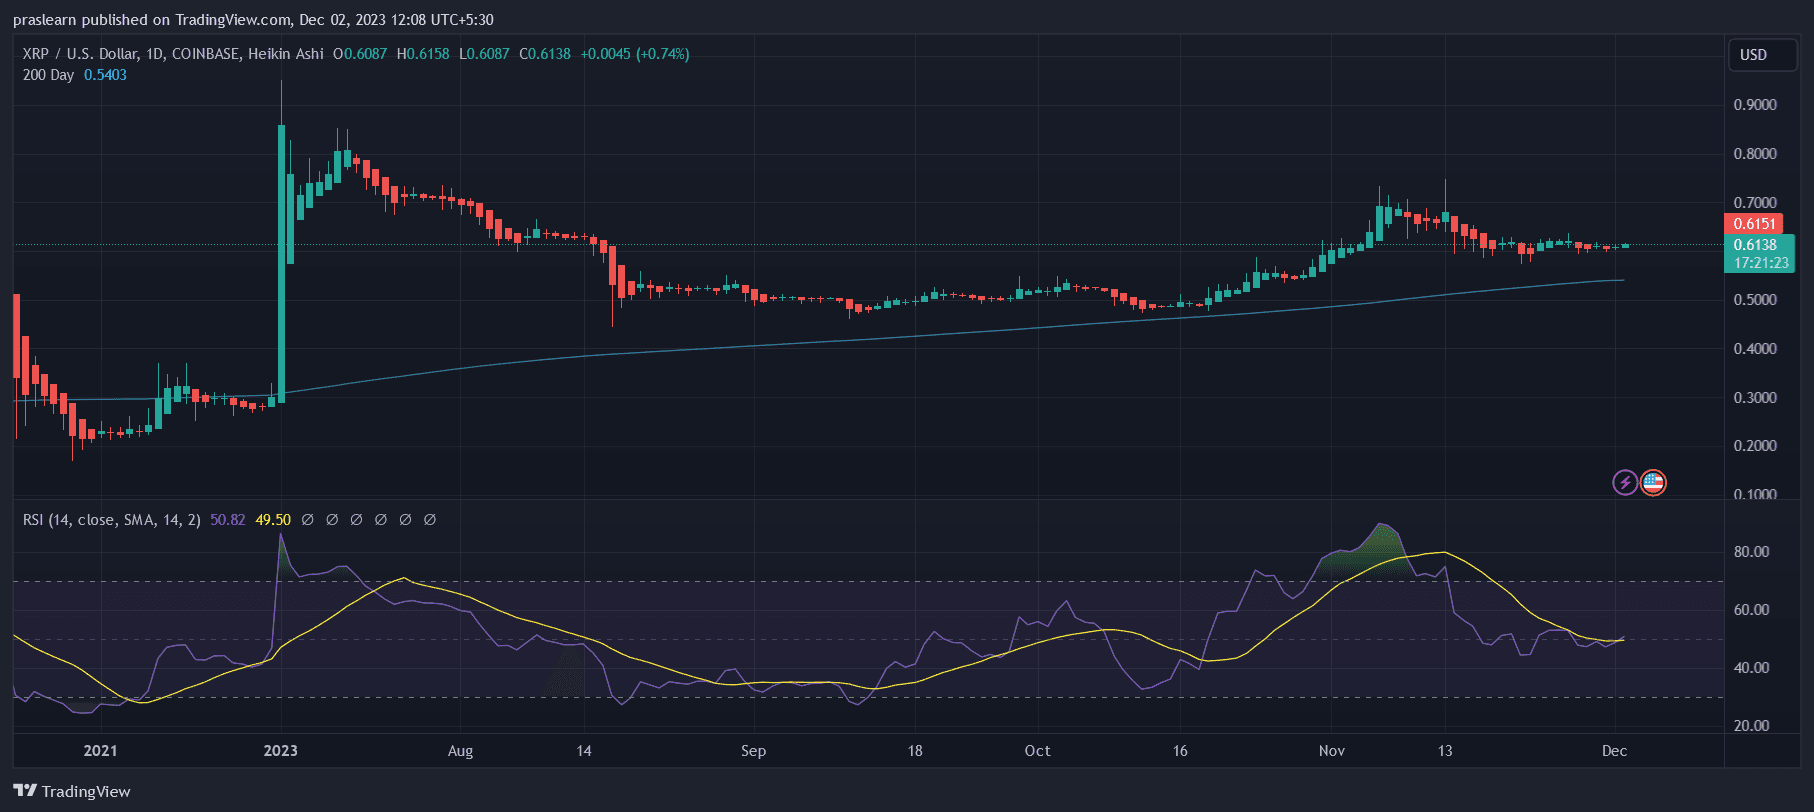The width and height of the screenshot is (1814, 812).
Task: Click the XRP / U.S. Dollar symbol title
Action: tap(90, 54)
